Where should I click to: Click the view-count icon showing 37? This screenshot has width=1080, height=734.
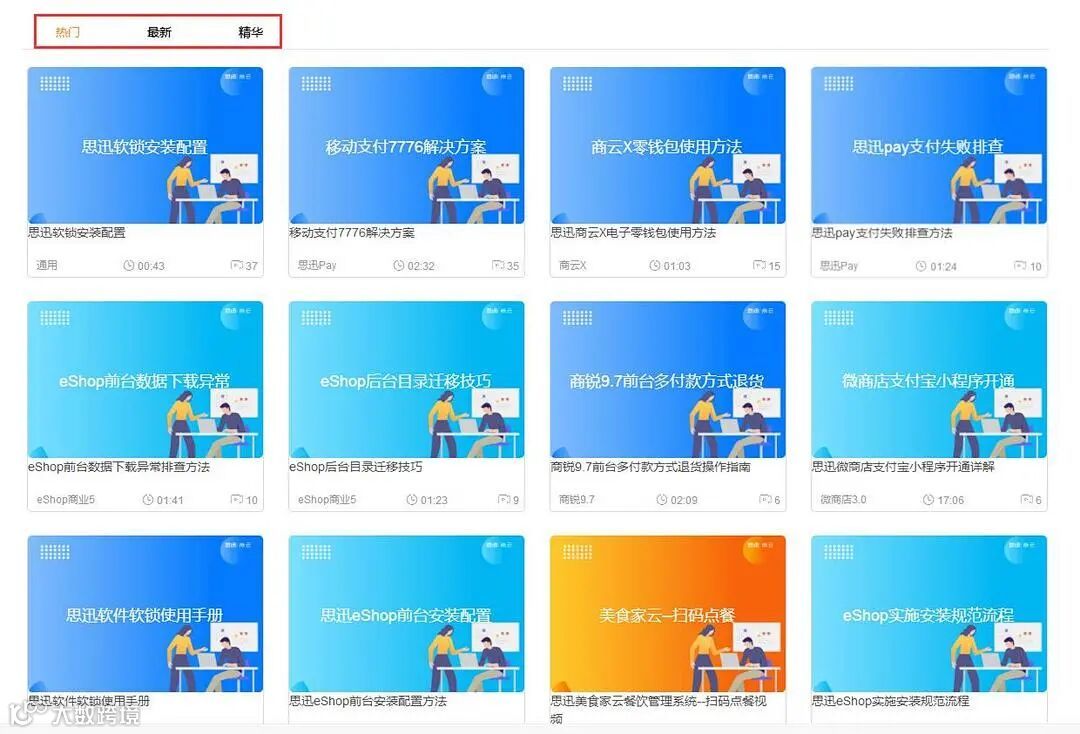coord(237,265)
